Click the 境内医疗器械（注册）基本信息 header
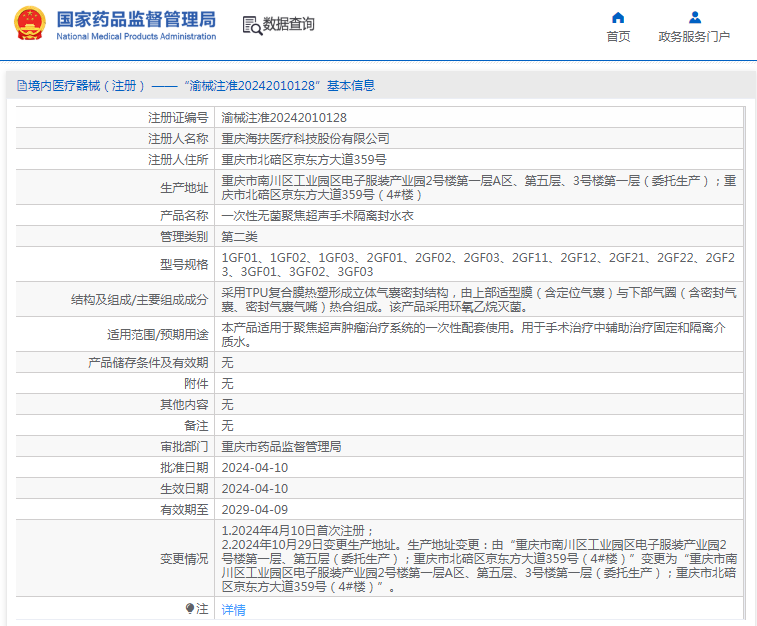757x626 pixels. click(x=196, y=86)
